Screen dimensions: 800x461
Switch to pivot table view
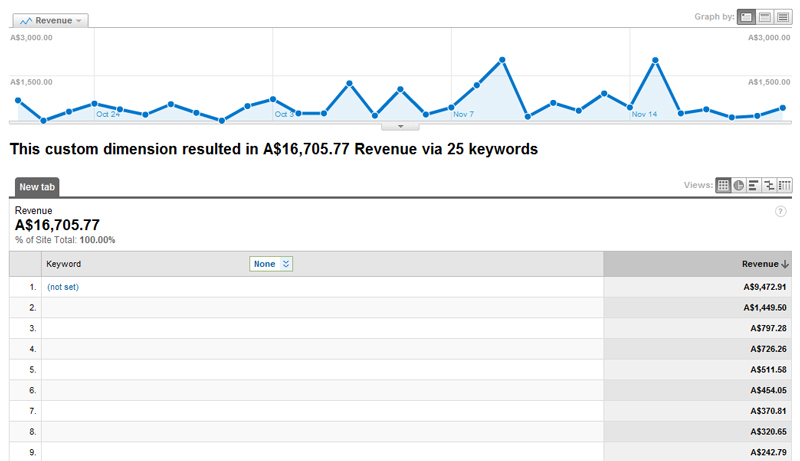pos(785,185)
